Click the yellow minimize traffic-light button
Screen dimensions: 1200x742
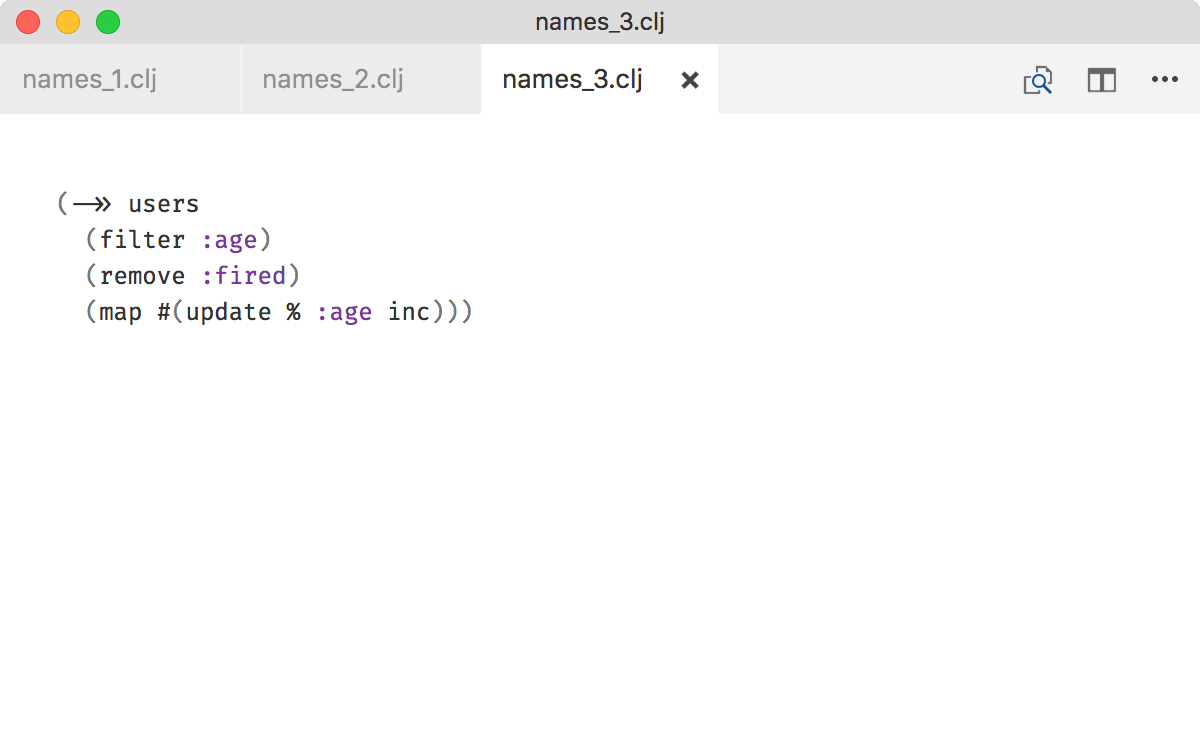coord(67,20)
